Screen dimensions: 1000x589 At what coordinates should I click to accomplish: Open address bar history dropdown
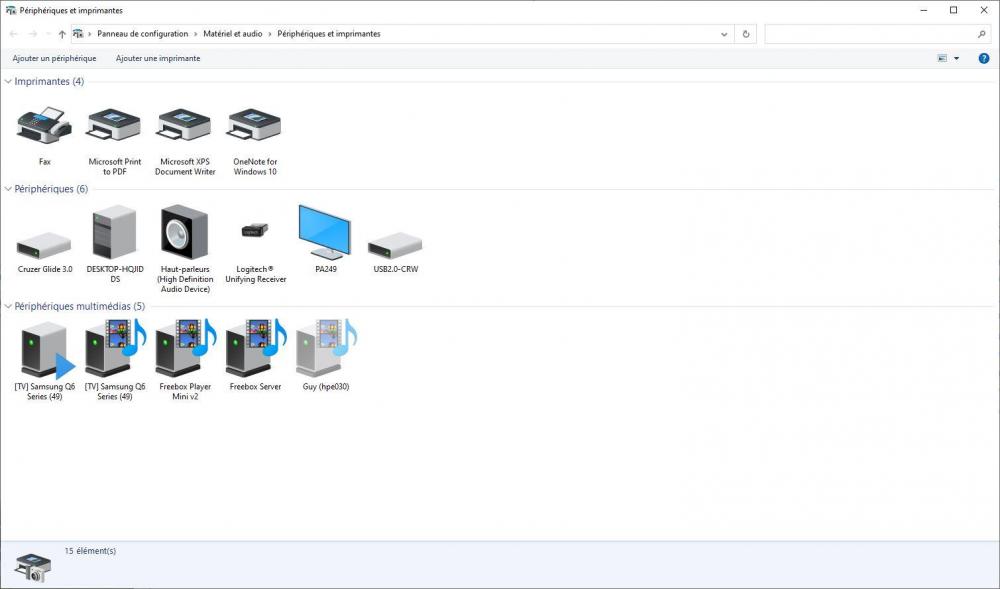[724, 34]
